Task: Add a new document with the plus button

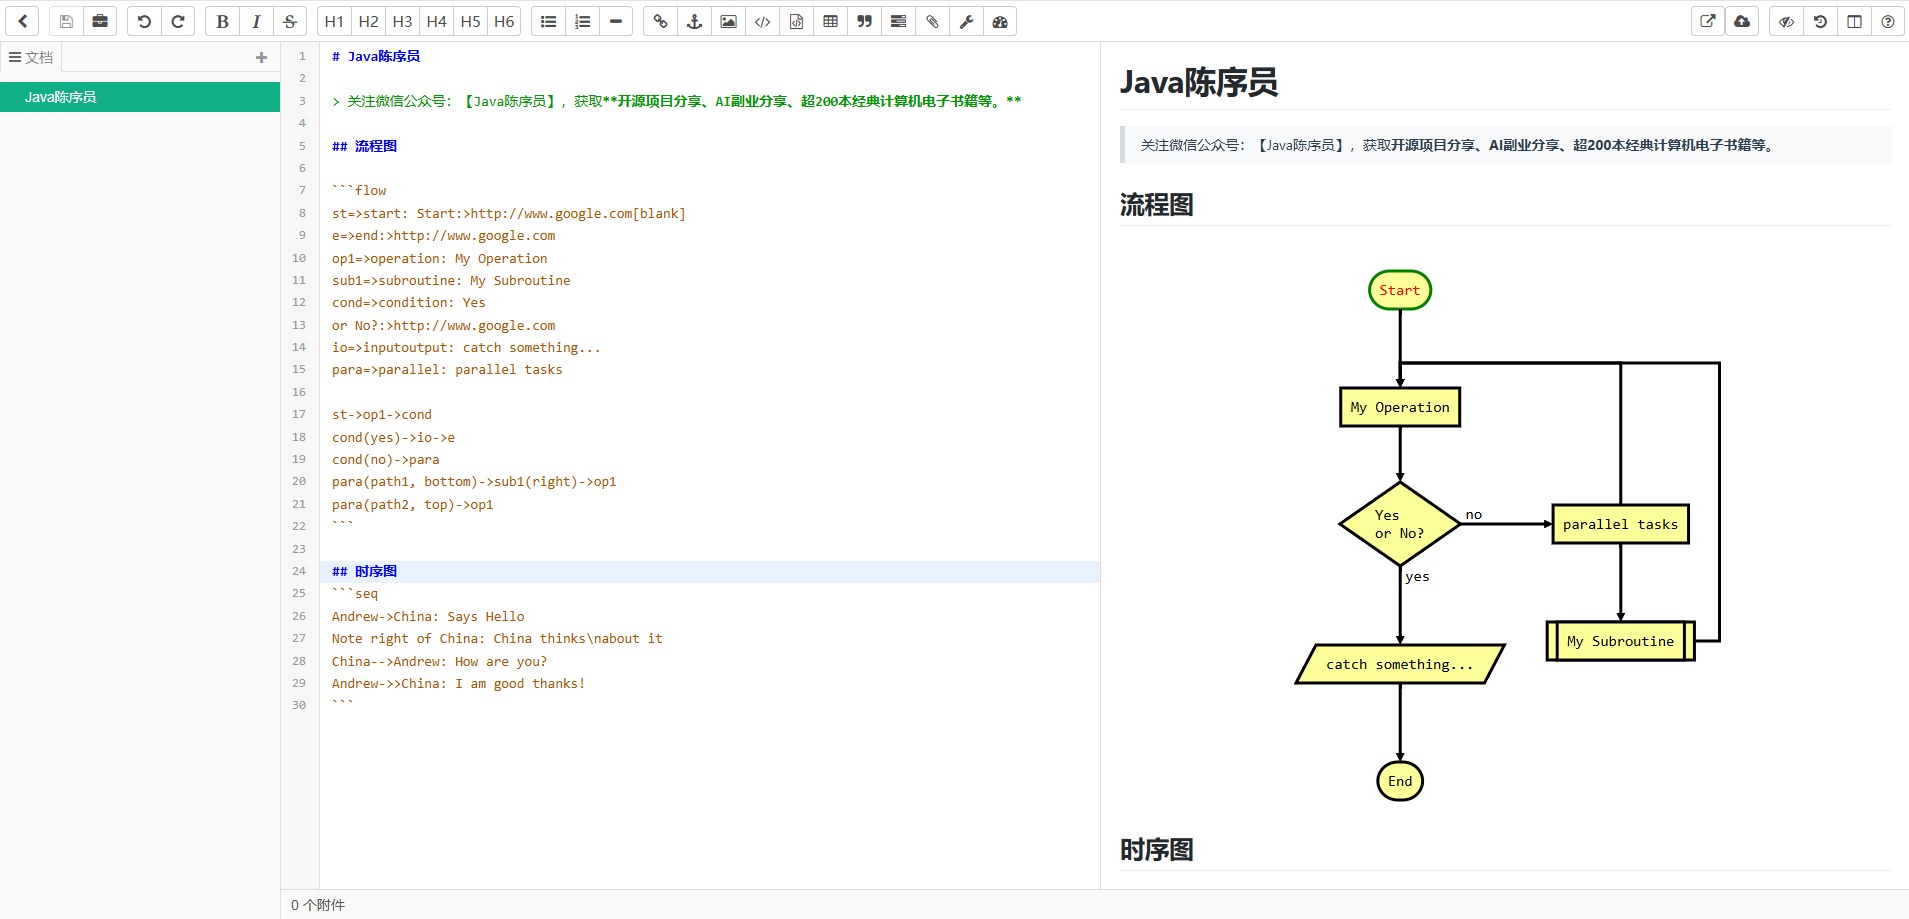Action: (x=261, y=57)
